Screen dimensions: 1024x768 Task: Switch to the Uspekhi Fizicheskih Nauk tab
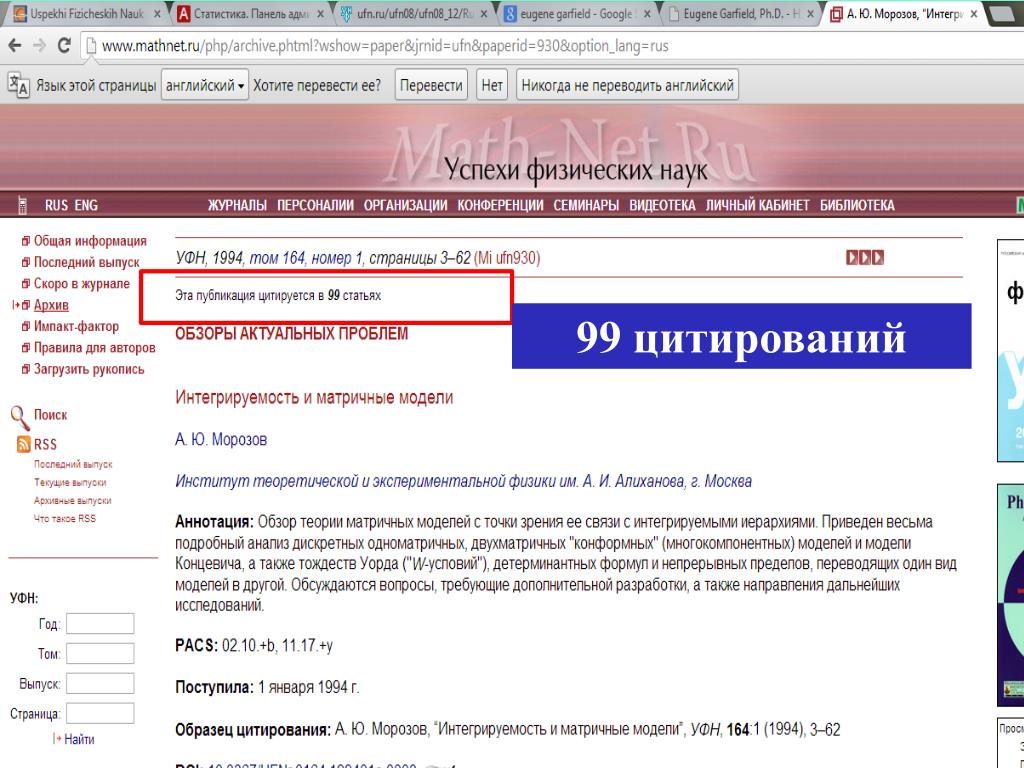click(x=80, y=15)
